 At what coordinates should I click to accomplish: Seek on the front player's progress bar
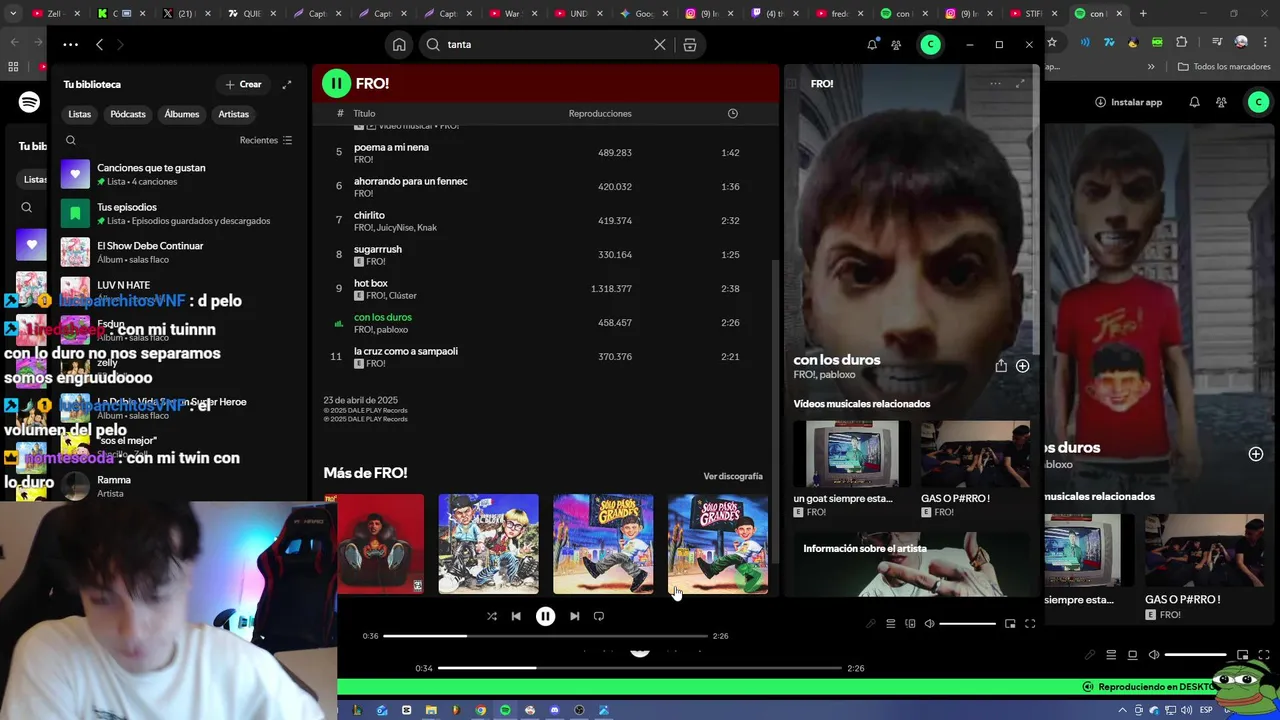546,636
